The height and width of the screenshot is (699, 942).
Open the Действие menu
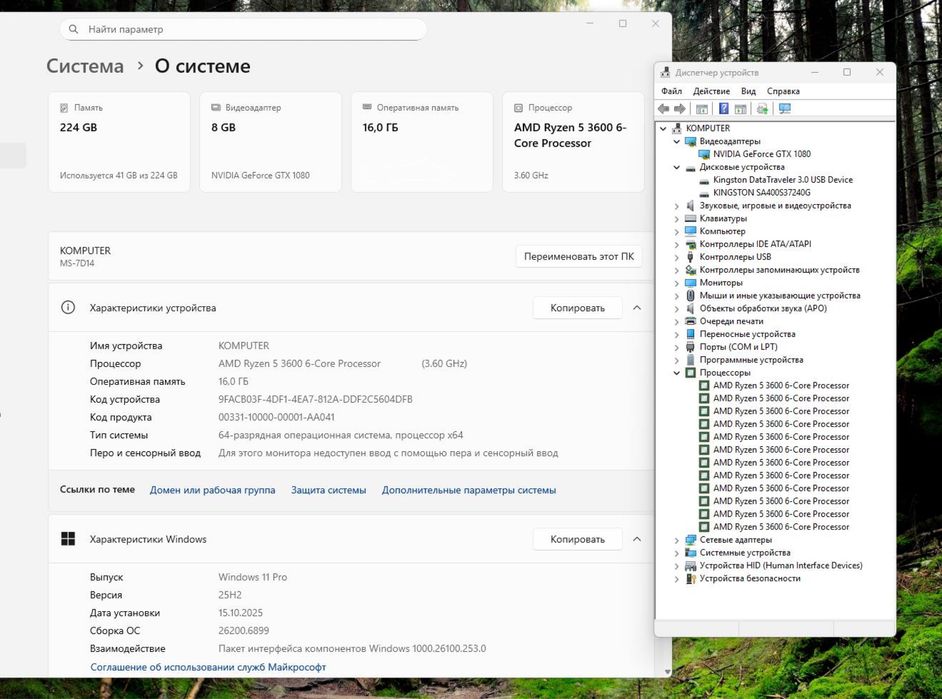pos(711,91)
